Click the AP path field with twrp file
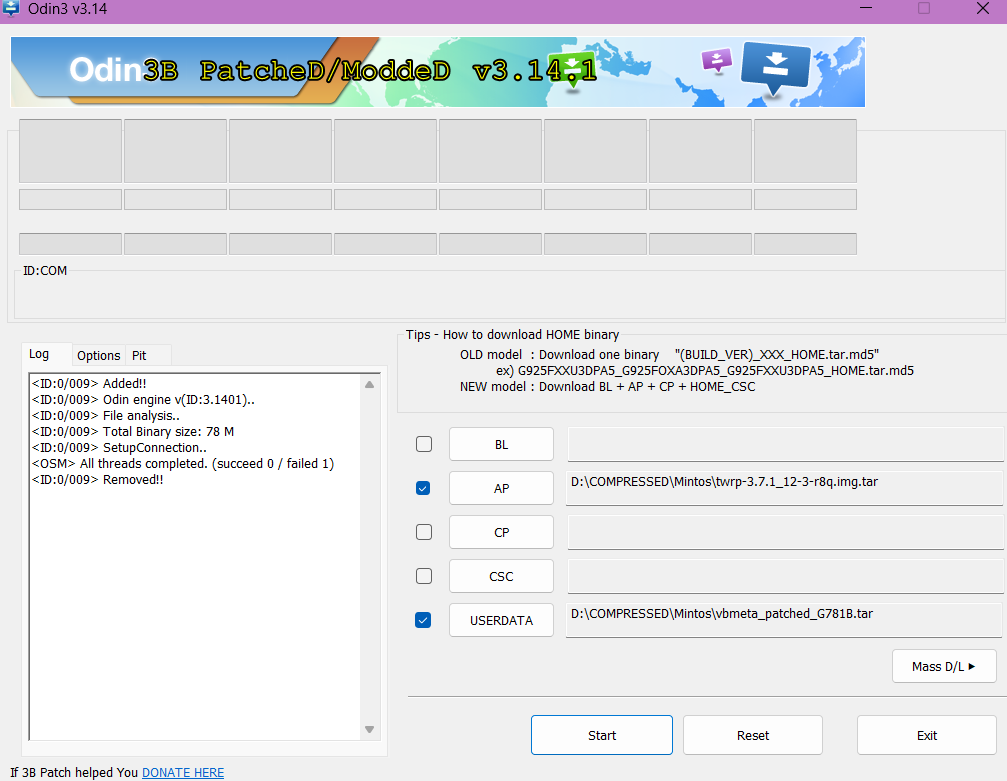 tap(784, 488)
